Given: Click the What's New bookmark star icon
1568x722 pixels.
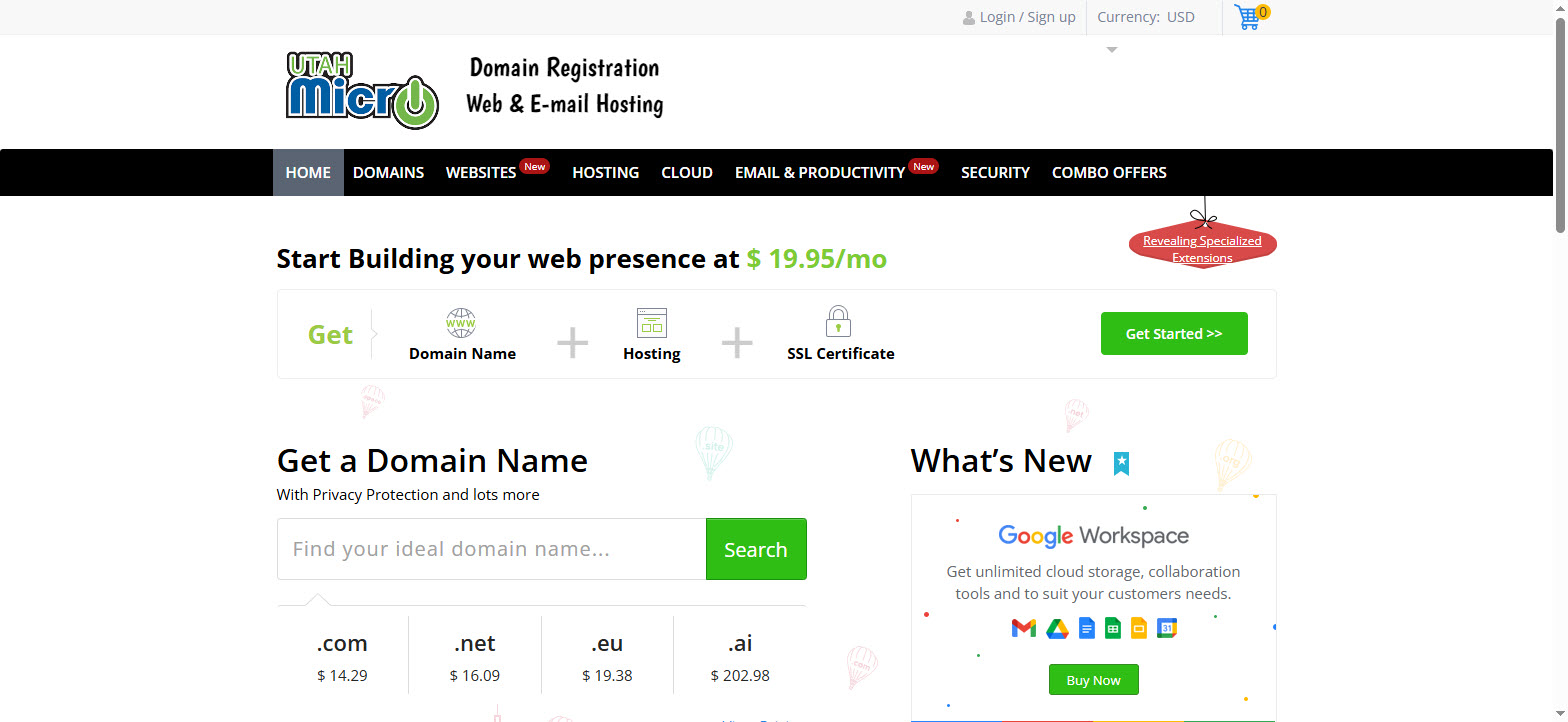Looking at the screenshot, I should 1121,463.
